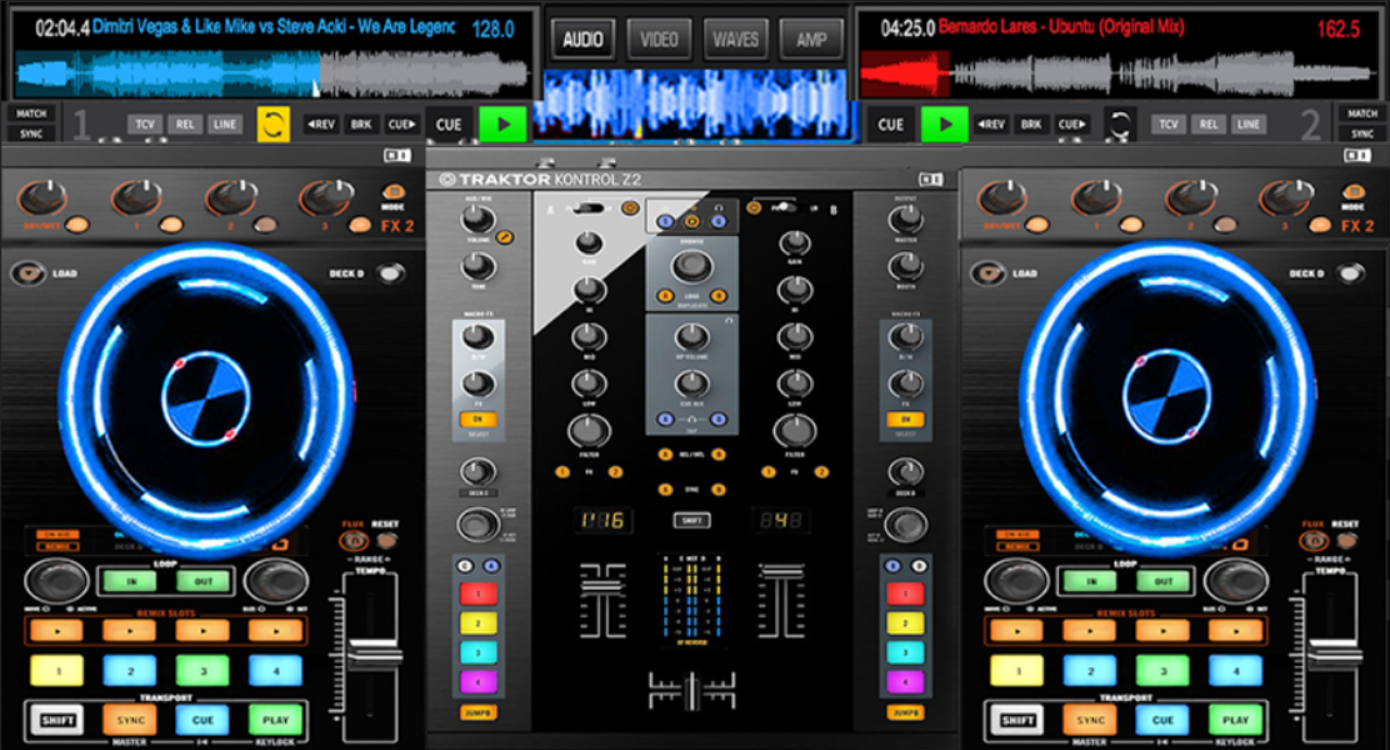
Task: Trigger magenta cue pad 4 on mixer right side
Action: tap(905, 682)
